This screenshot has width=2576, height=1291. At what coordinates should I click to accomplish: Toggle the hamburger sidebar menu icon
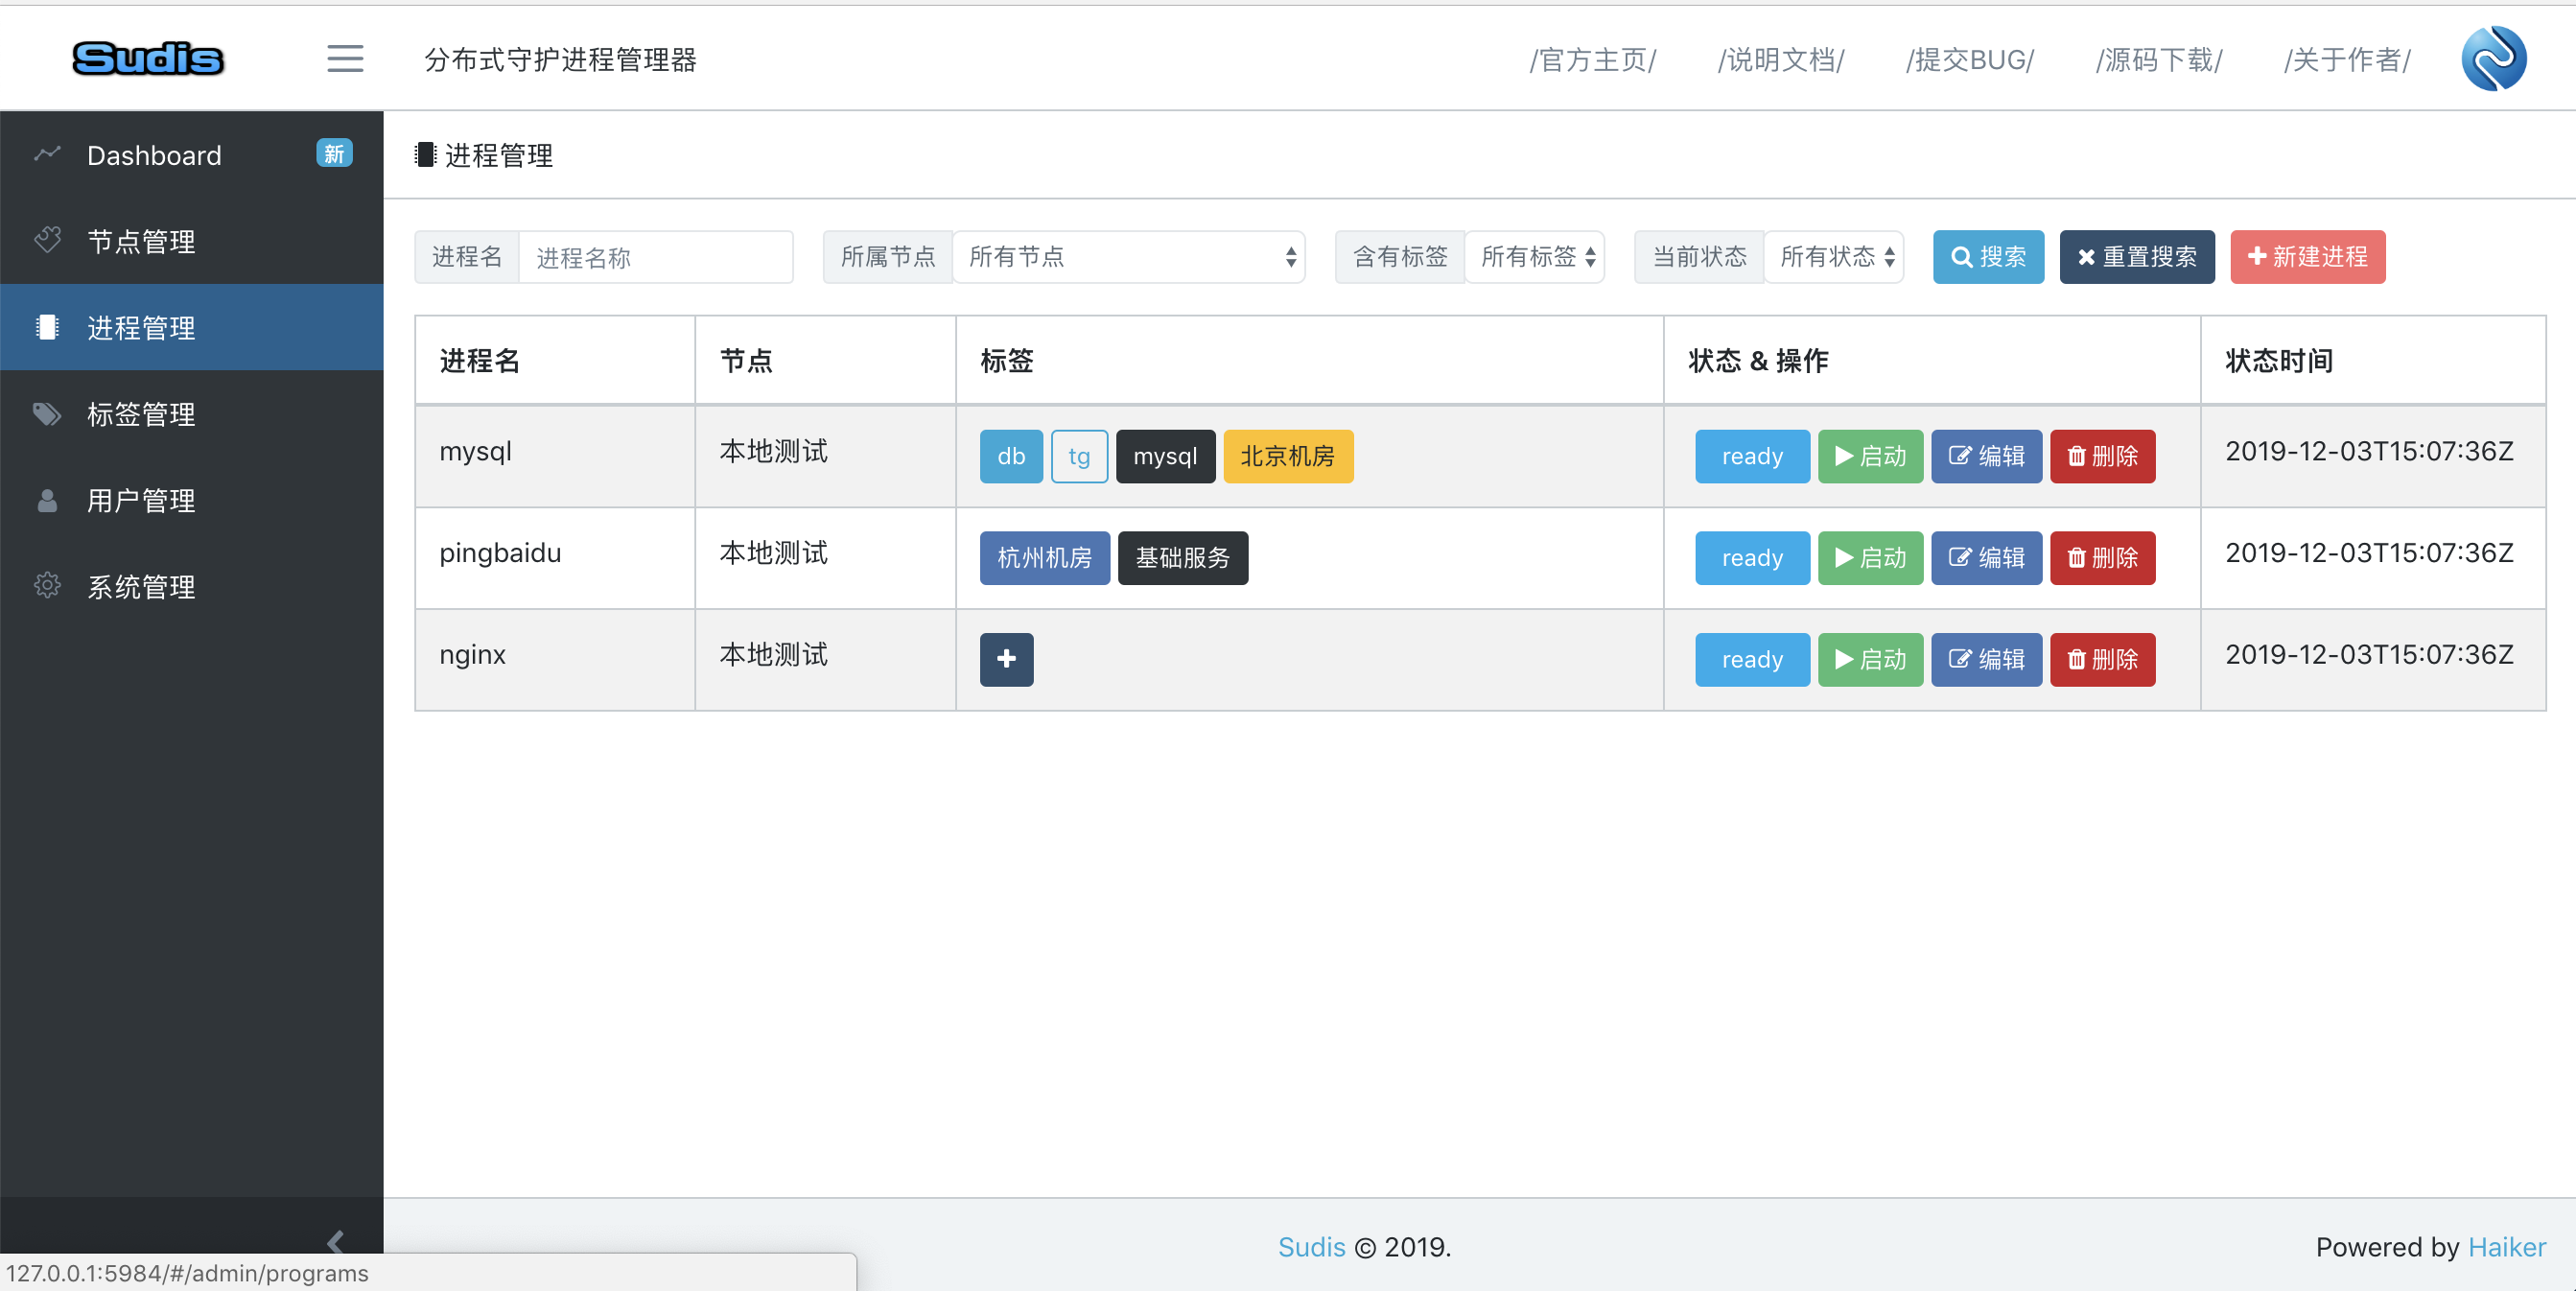[x=345, y=59]
